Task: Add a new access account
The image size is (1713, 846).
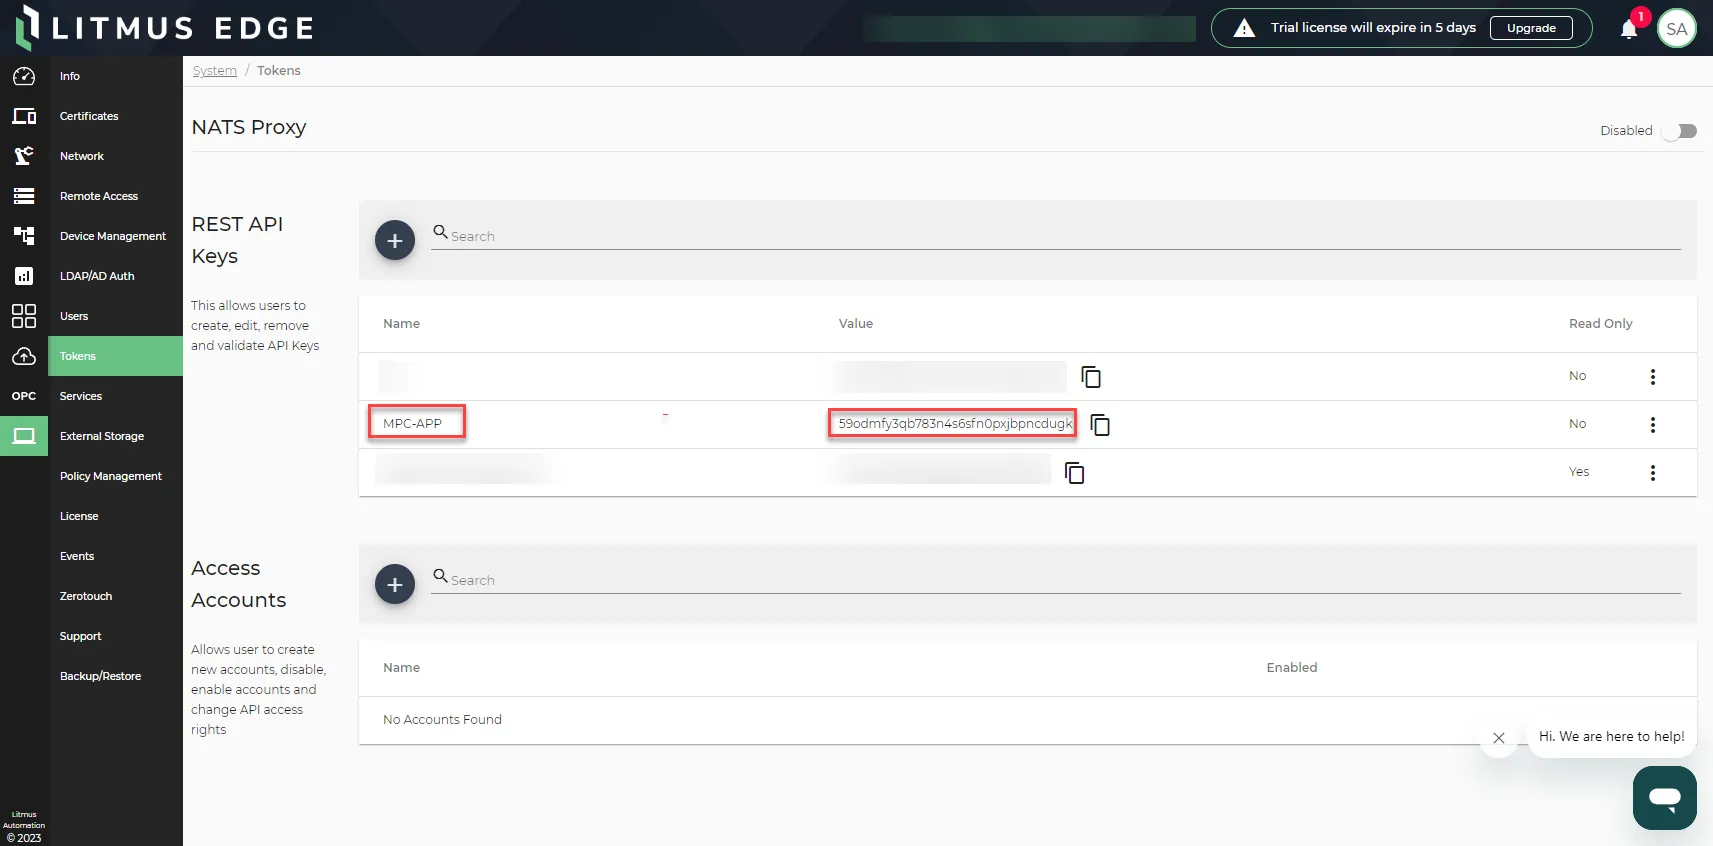Action: (395, 584)
